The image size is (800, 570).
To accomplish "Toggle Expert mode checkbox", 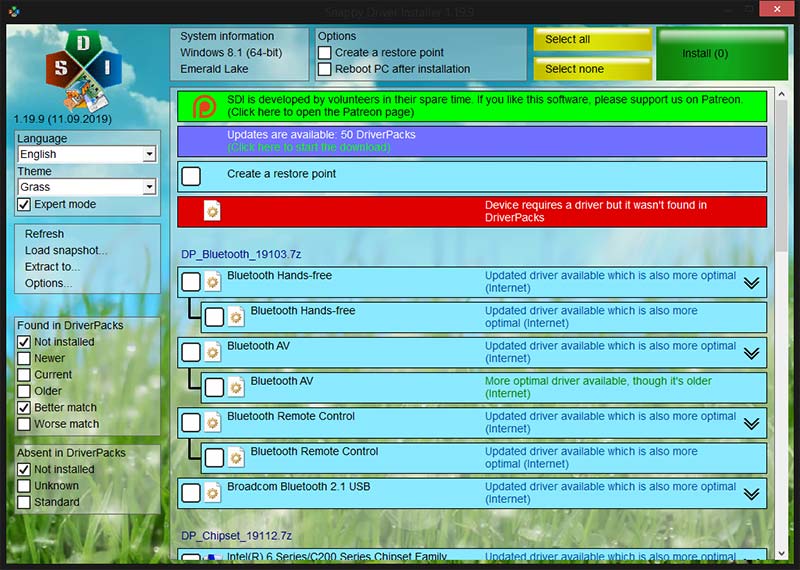I will pos(24,205).
